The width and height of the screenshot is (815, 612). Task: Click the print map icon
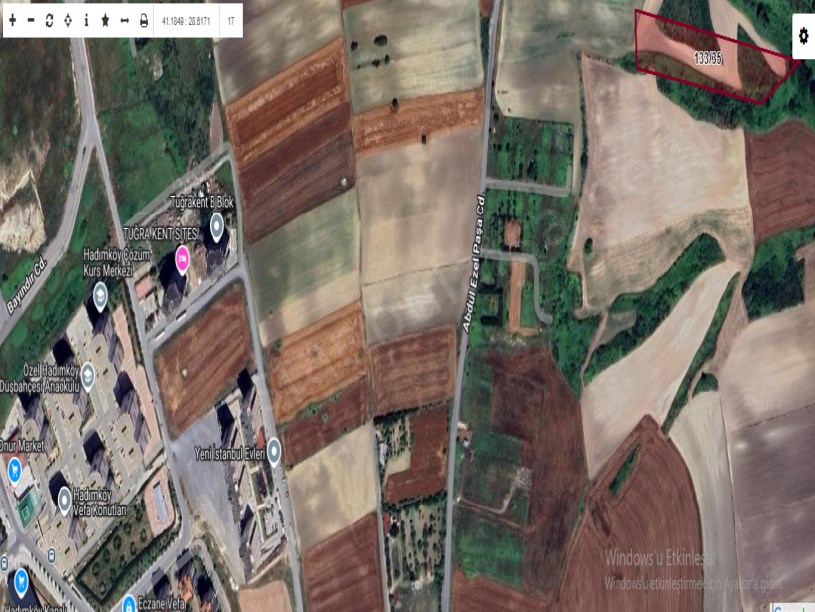(143, 20)
